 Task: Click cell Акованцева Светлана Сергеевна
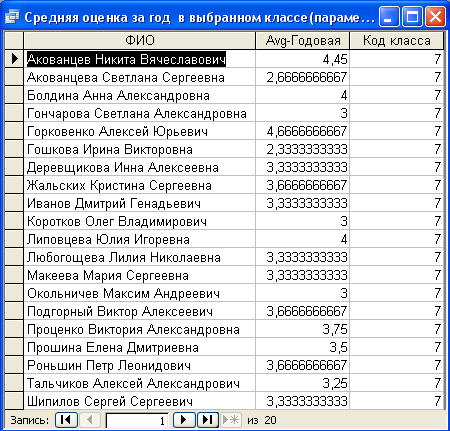[140, 77]
